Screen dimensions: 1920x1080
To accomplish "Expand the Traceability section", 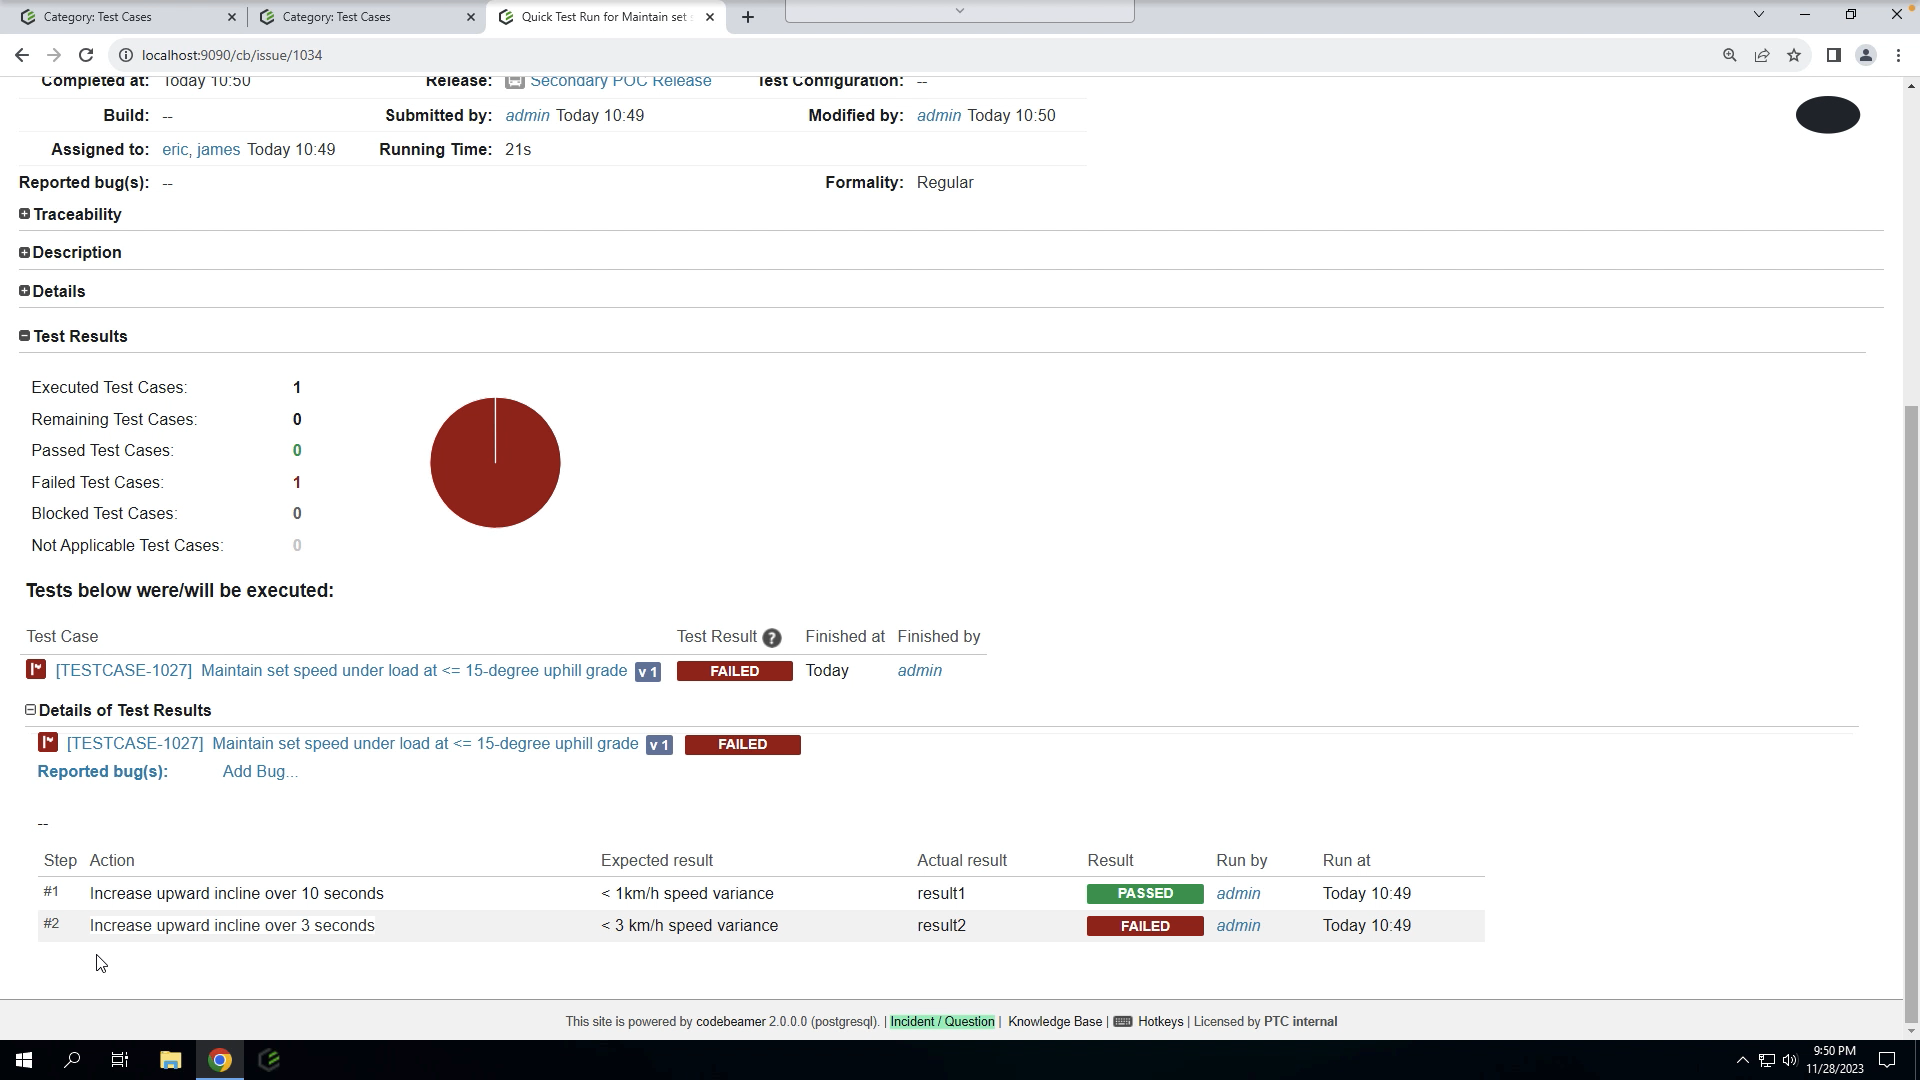I will [24, 214].
